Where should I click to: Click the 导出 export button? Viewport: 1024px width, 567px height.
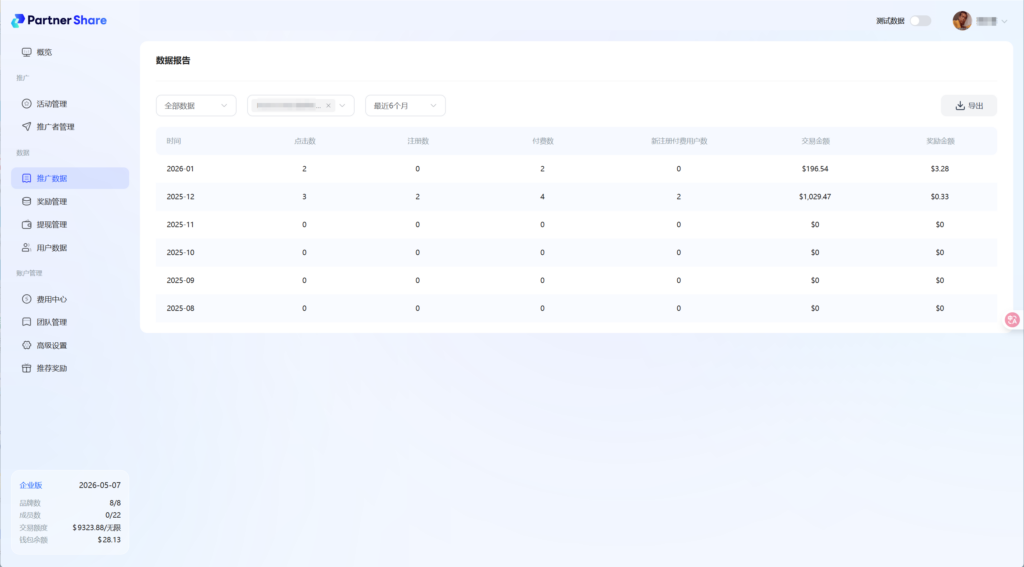pos(968,105)
